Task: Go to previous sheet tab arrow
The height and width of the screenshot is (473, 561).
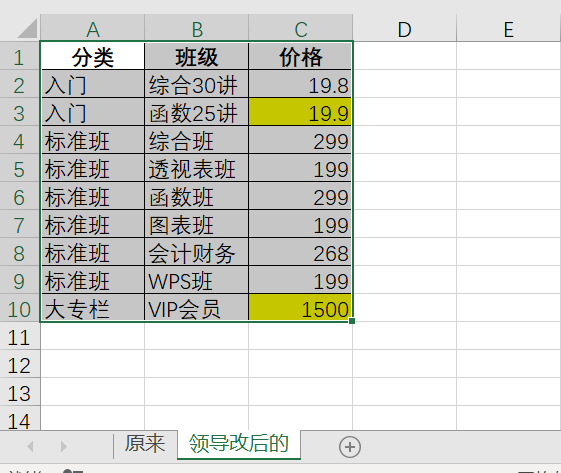Action: [x=30, y=447]
